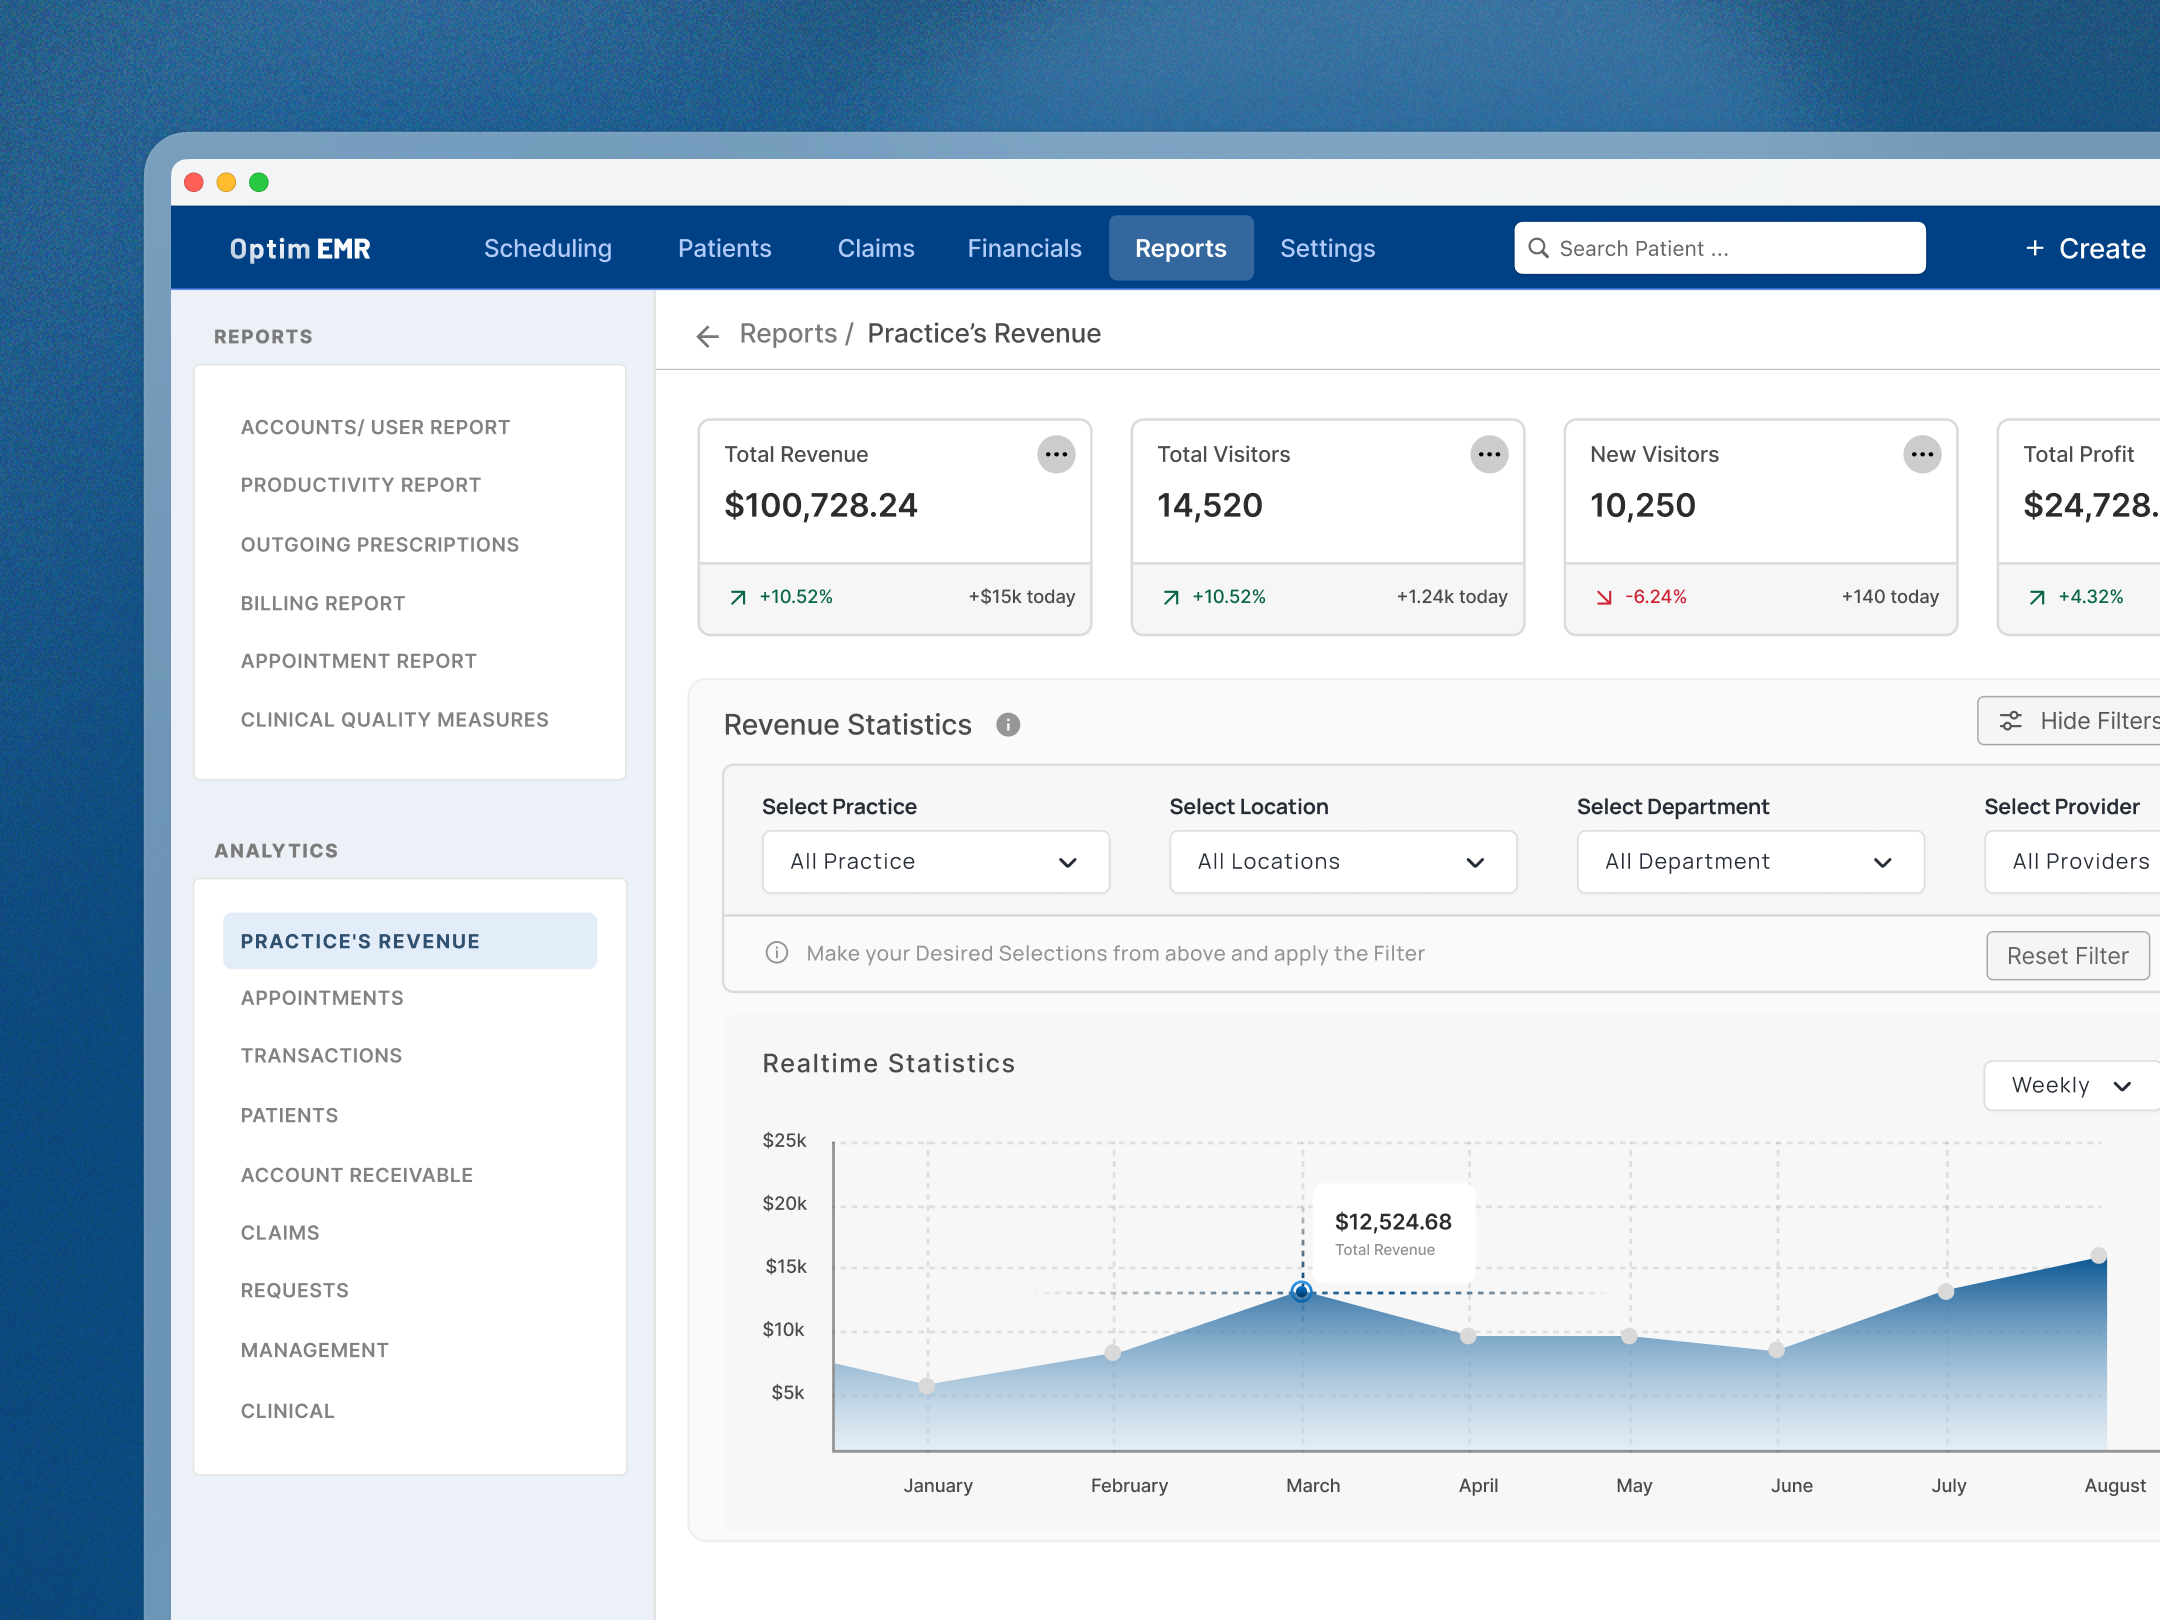
Task: Open the New Visitors card options menu
Action: (1923, 454)
